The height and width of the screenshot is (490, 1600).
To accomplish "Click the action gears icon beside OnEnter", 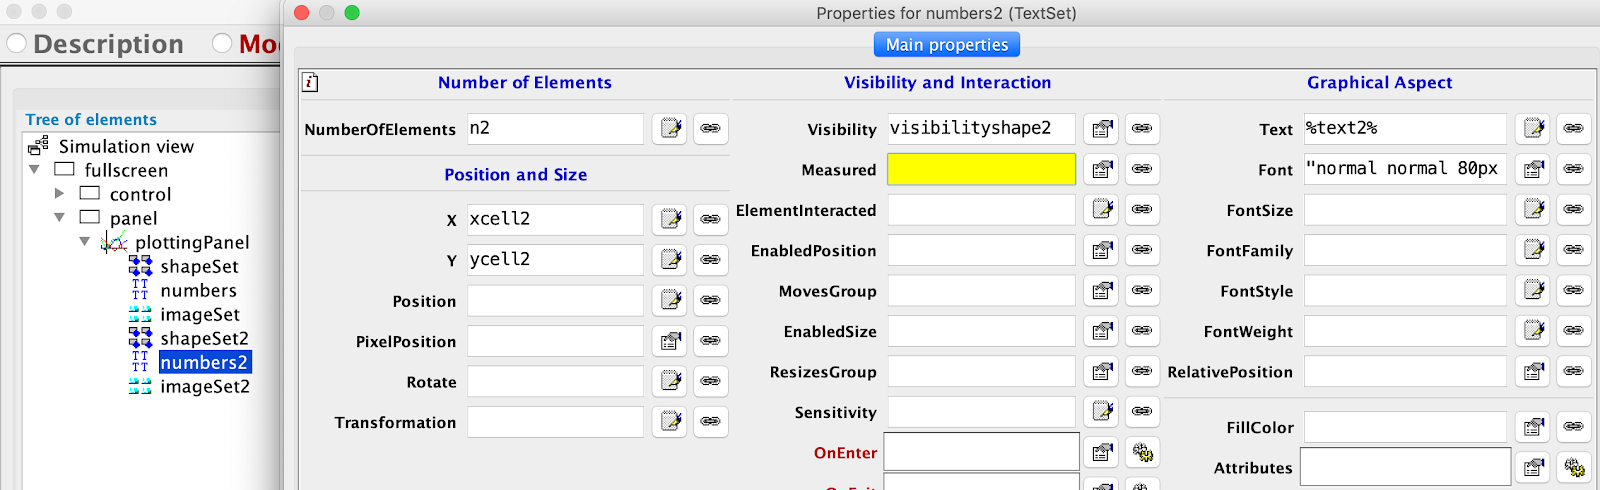I will pos(1142,453).
